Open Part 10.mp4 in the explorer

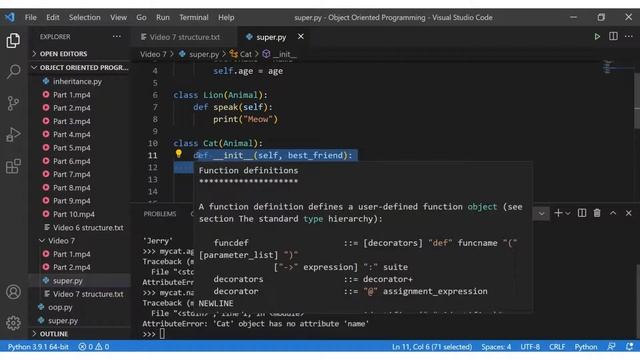pos(73,214)
